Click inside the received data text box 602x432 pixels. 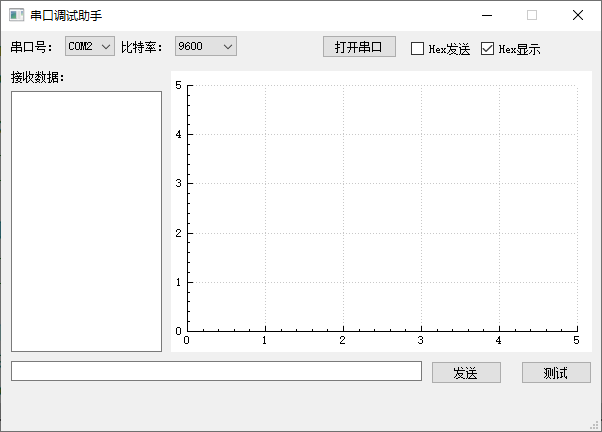click(x=86, y=221)
